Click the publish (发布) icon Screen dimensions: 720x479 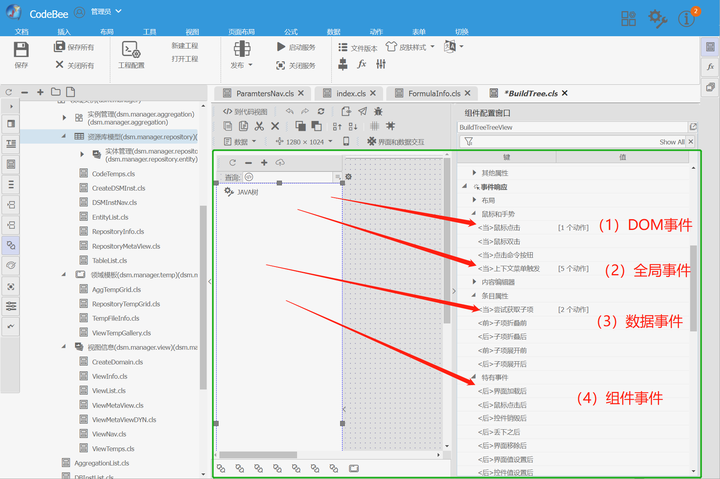pyautogui.click(x=242, y=49)
